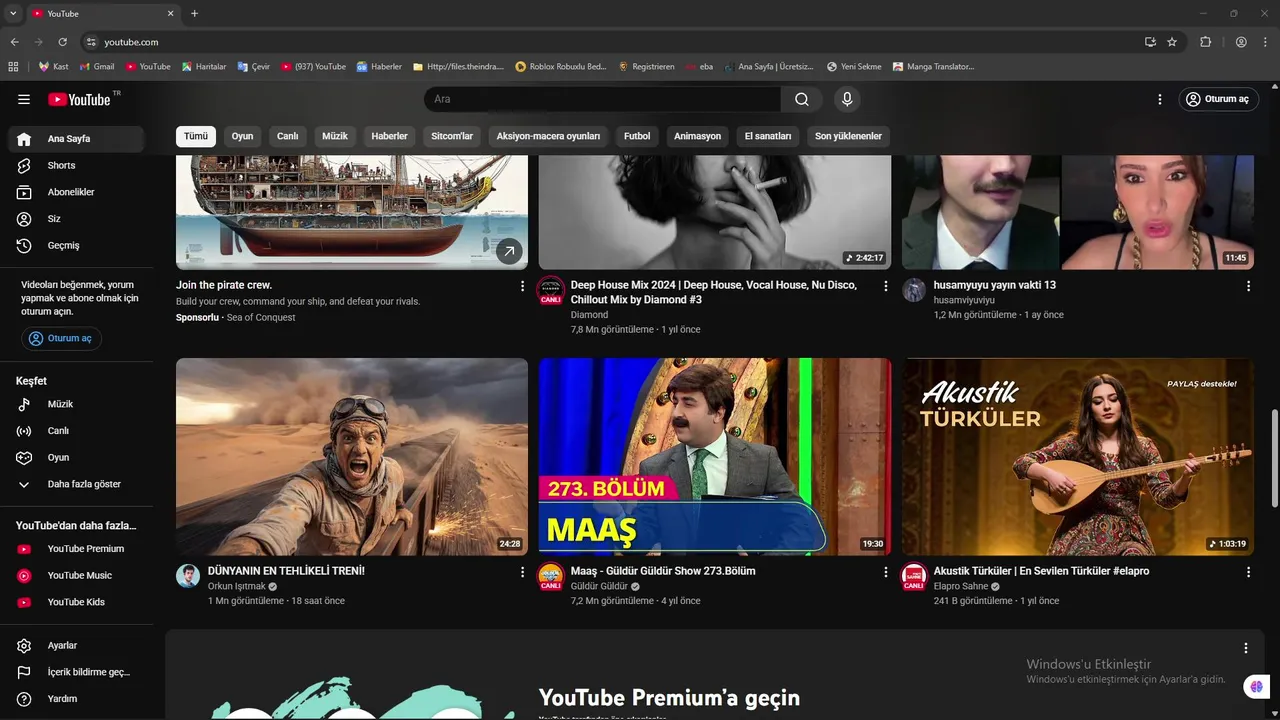Viewport: 1280px width, 720px height.
Task: Open Chrome profile icon
Action: [1241, 42]
